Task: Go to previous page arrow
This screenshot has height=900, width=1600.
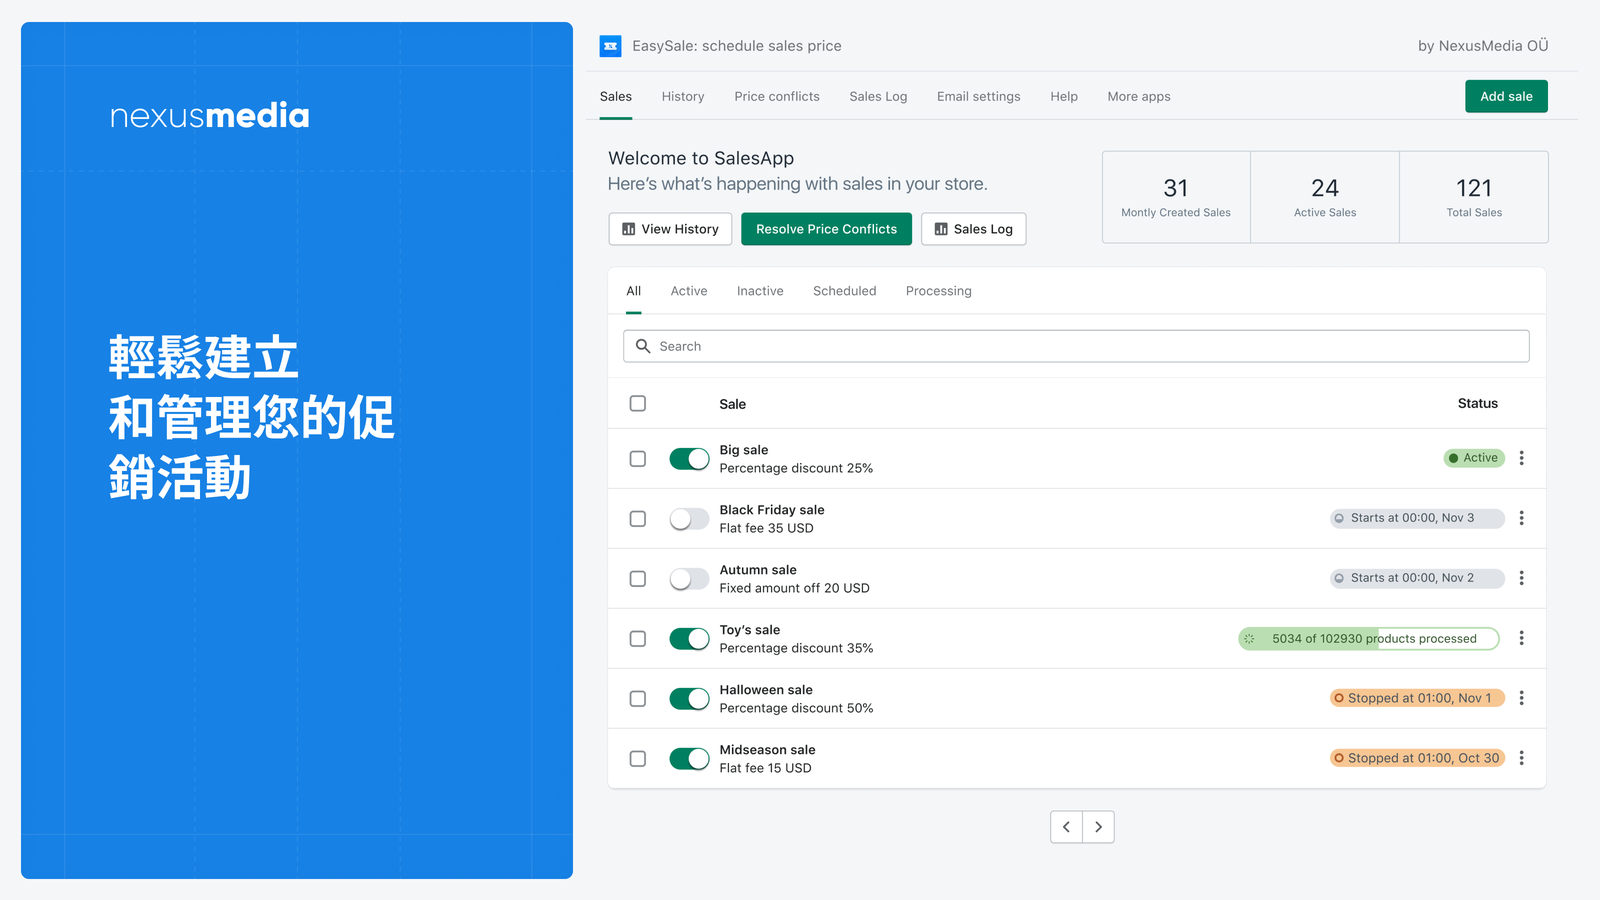Action: tap(1066, 827)
